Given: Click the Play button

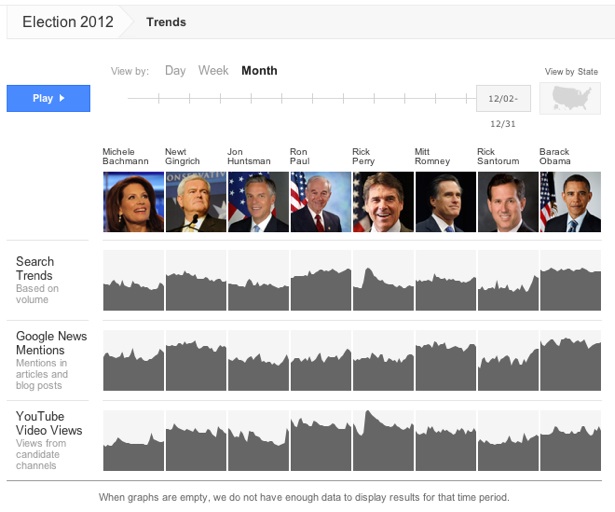Looking at the screenshot, I should tap(48, 98).
